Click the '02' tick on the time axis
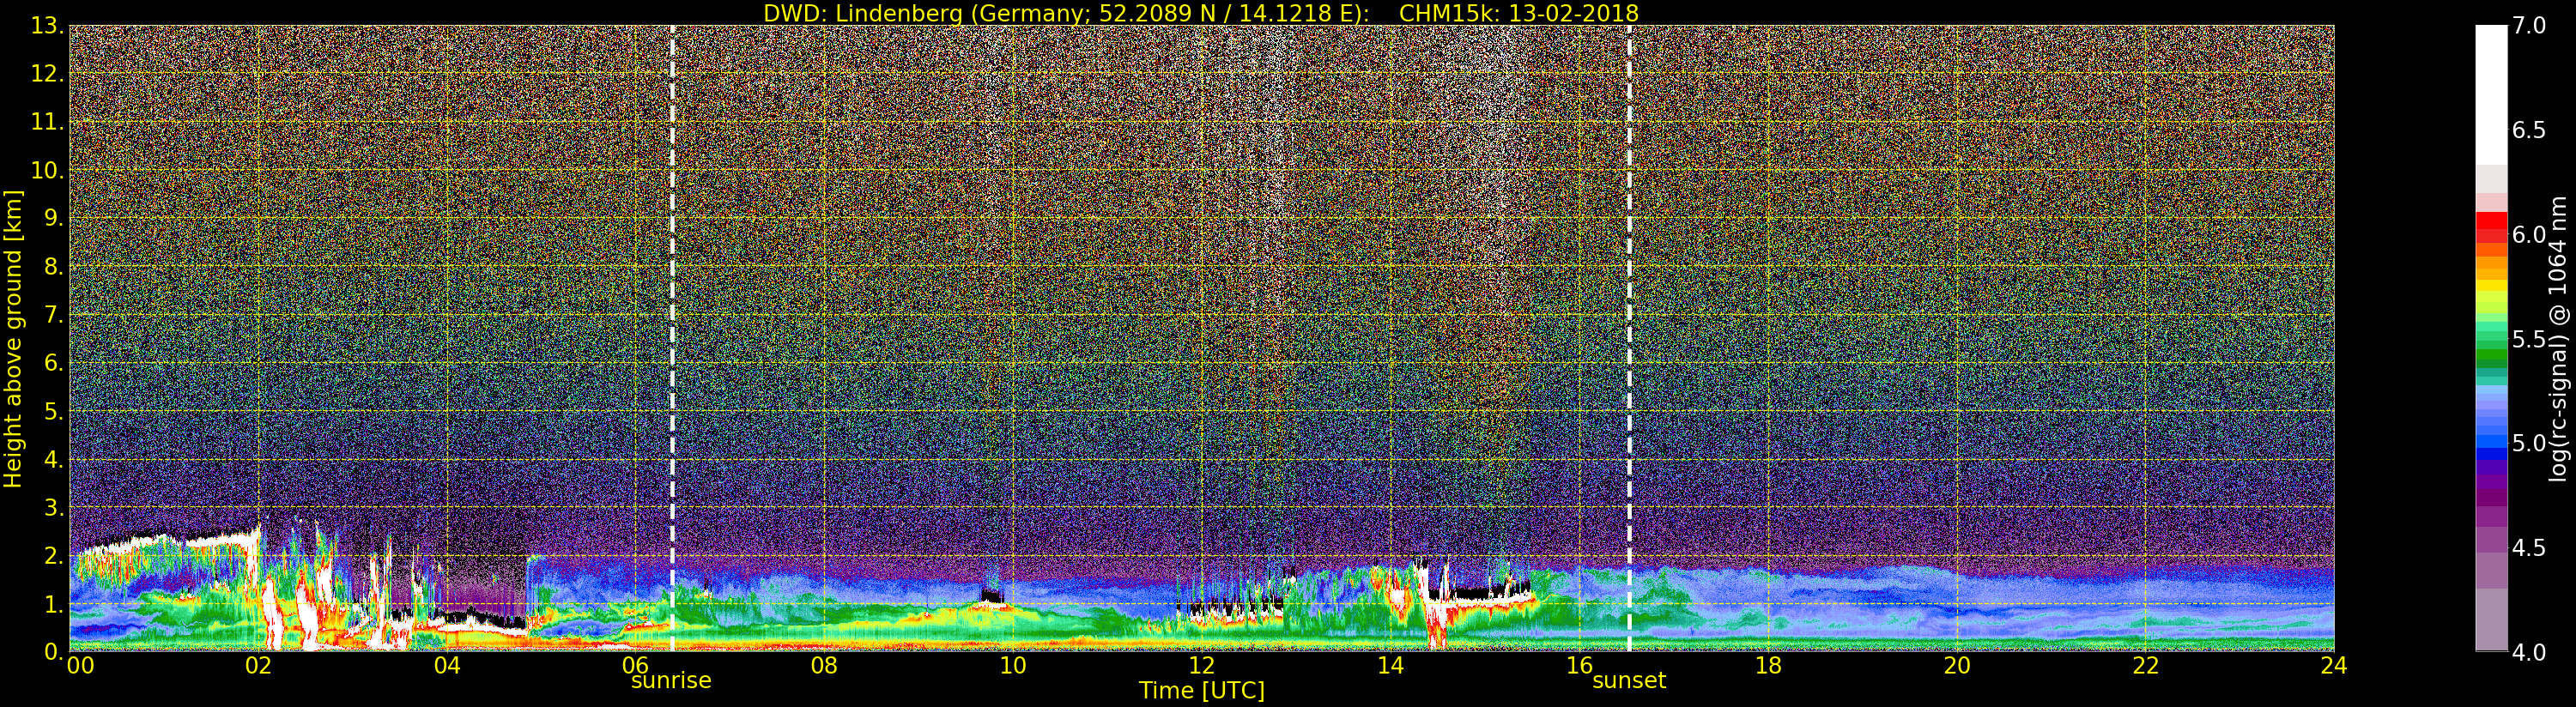The height and width of the screenshot is (707, 2576). pos(259,664)
